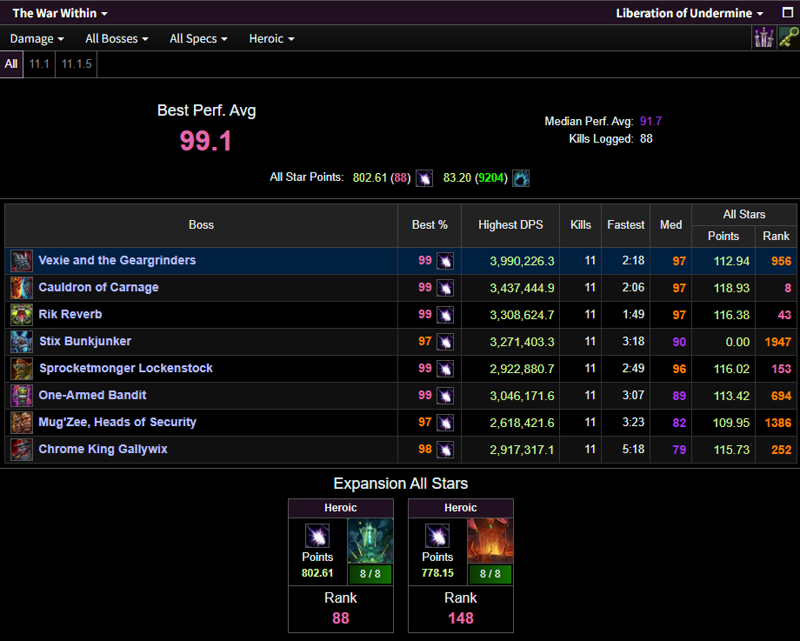Click the All Stars Points column header

click(x=723, y=236)
